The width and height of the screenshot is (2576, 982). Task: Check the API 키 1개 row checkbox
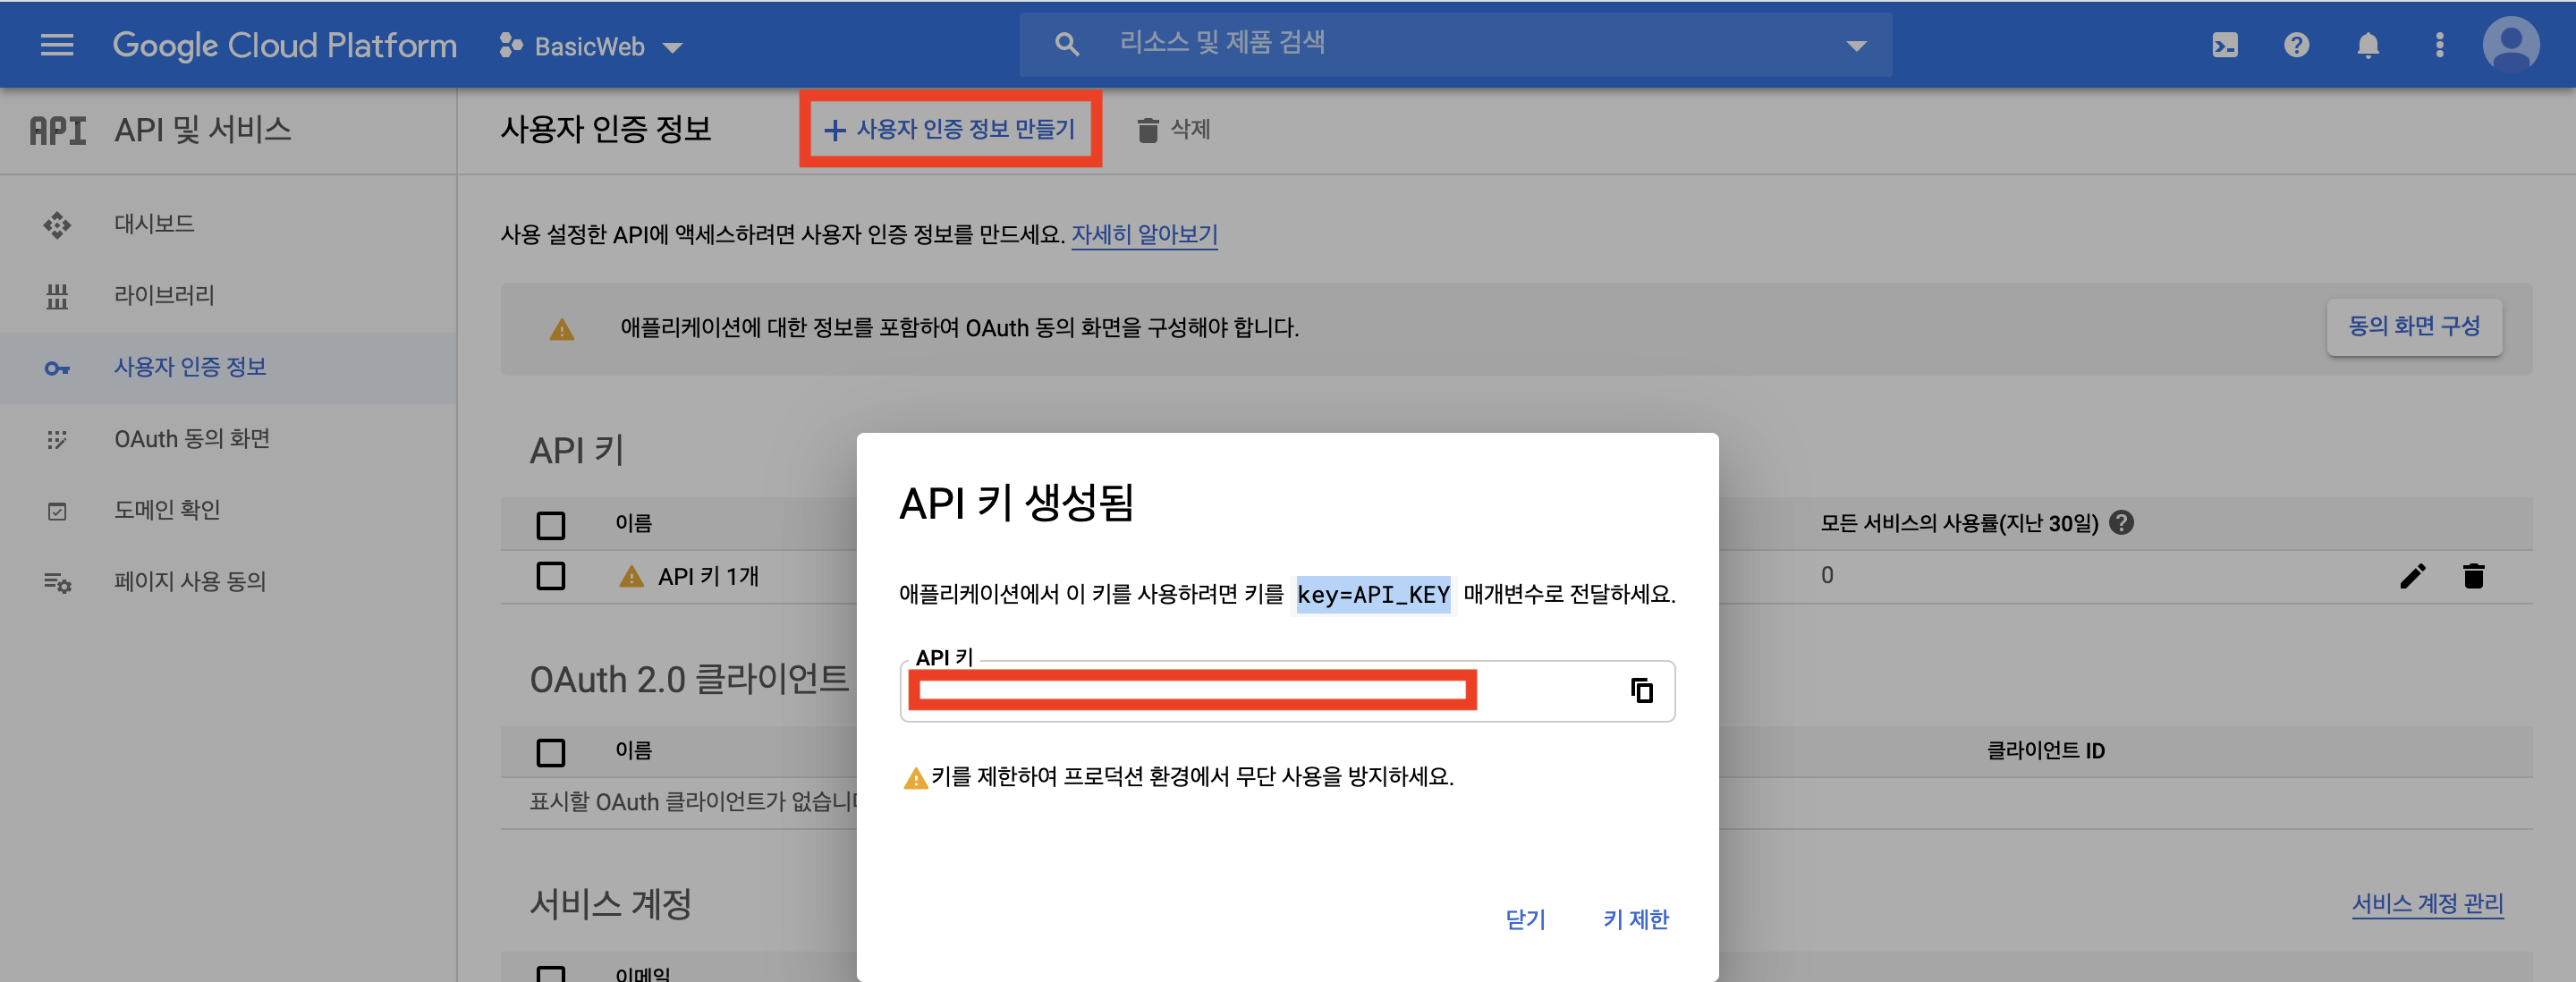coord(551,576)
